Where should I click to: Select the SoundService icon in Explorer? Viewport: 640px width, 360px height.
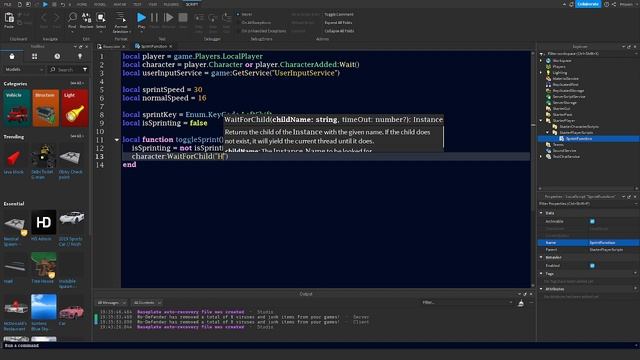pyautogui.click(x=549, y=151)
